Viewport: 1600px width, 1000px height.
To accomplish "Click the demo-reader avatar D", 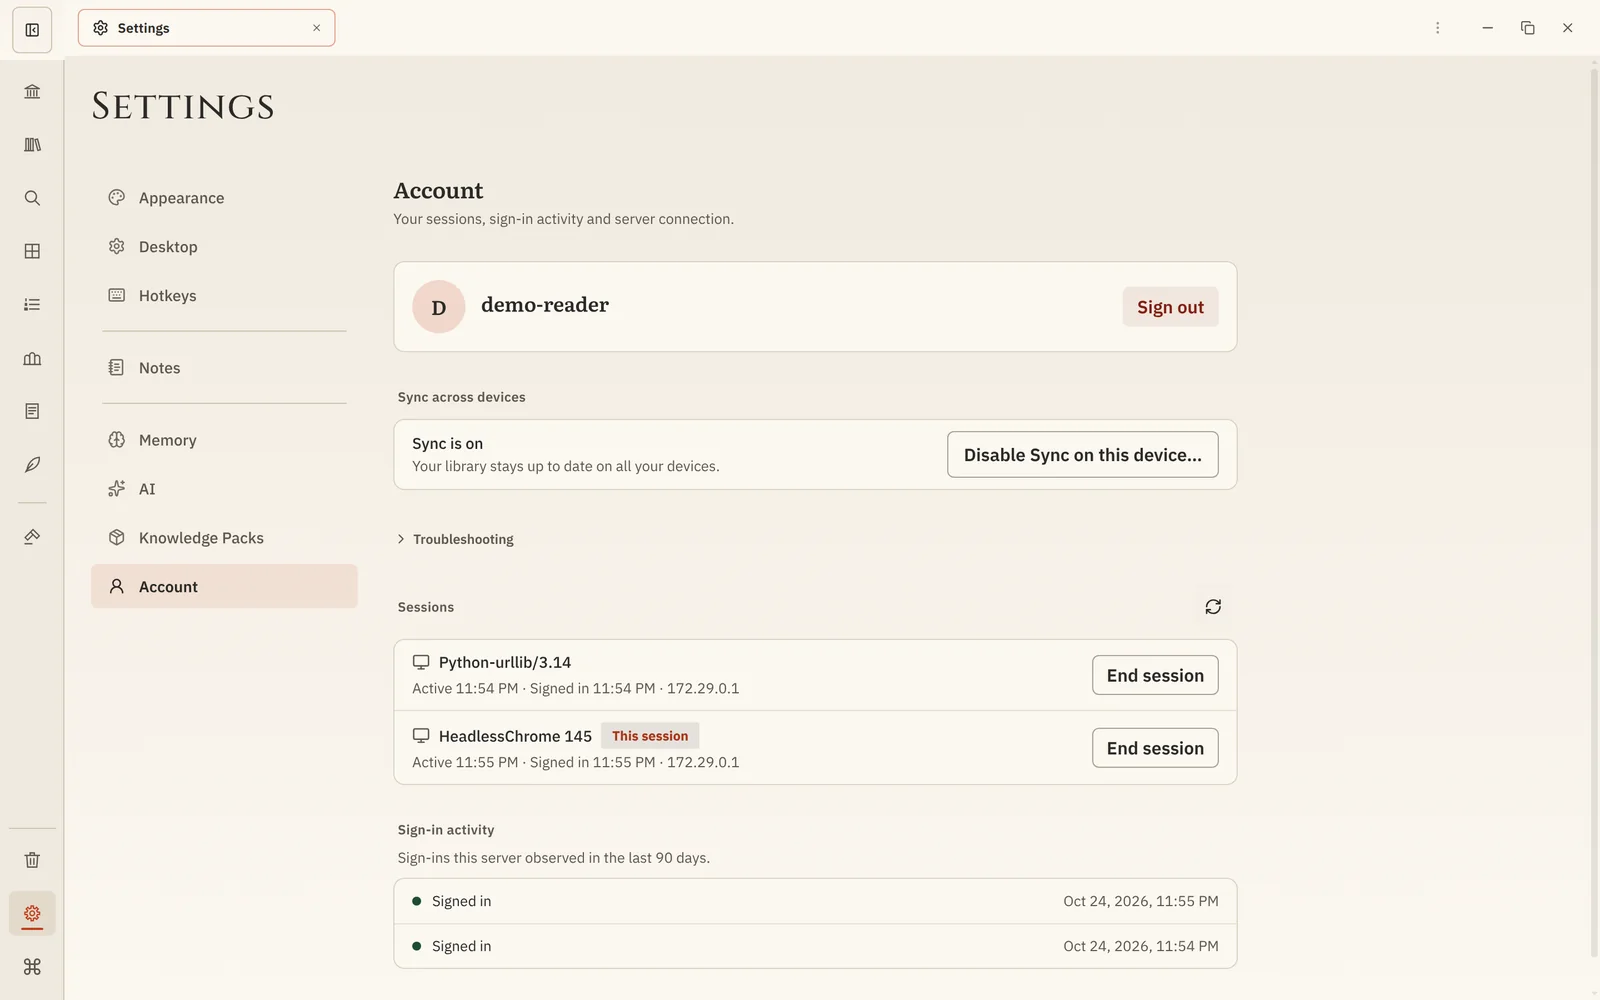I will coord(439,307).
